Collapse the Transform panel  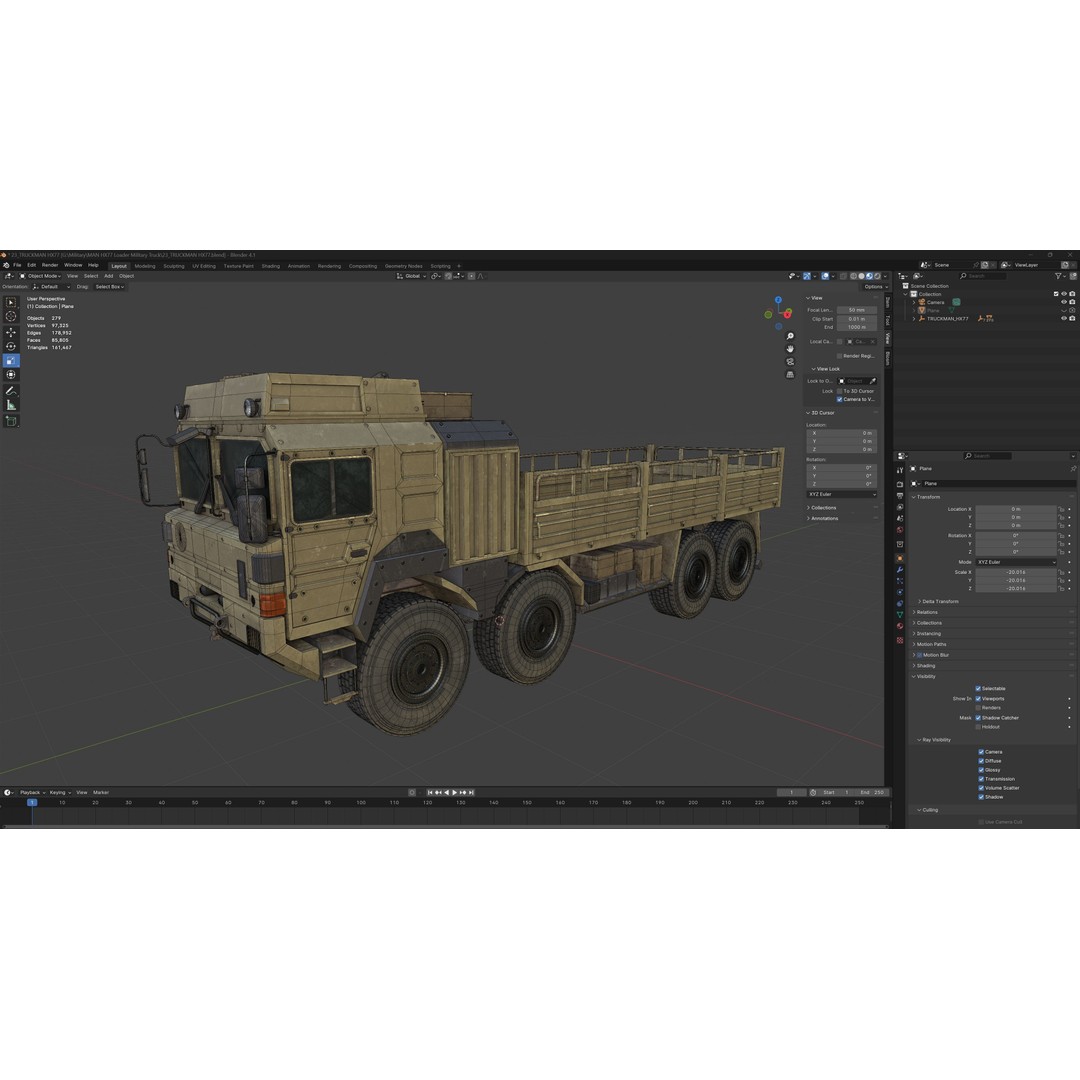pyautogui.click(x=928, y=497)
